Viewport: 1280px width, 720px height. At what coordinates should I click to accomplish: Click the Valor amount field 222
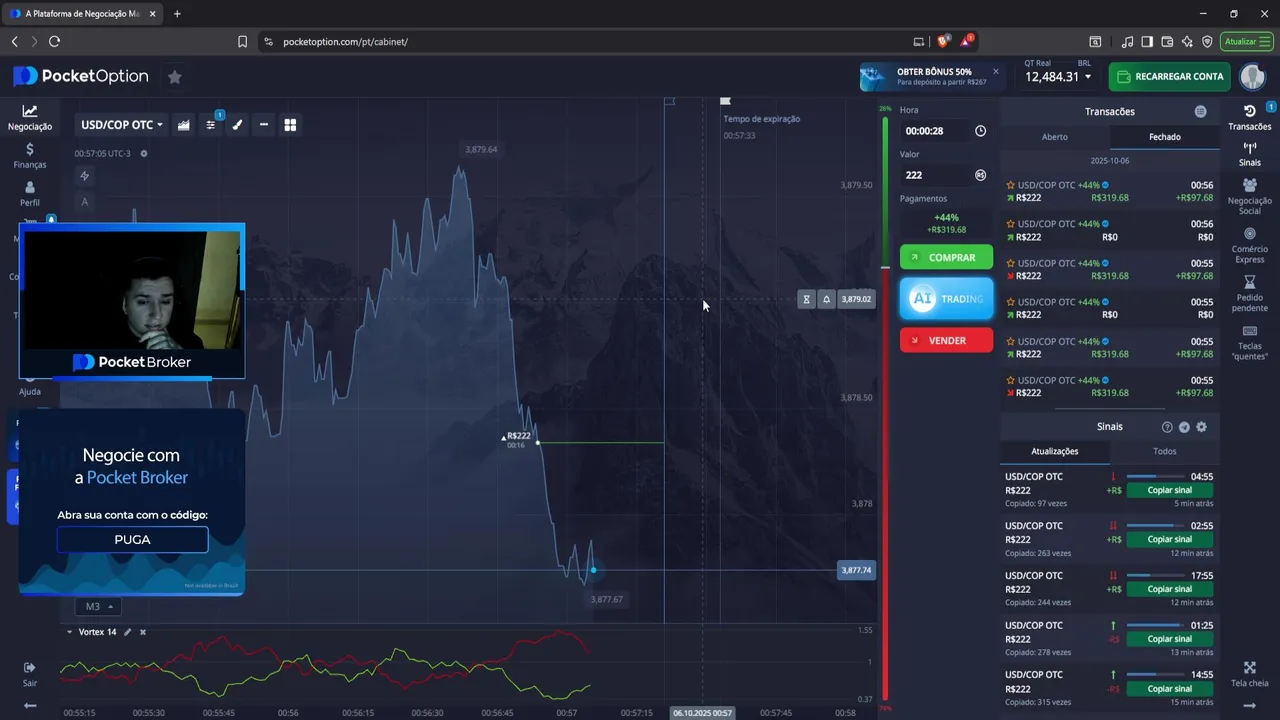coord(936,175)
